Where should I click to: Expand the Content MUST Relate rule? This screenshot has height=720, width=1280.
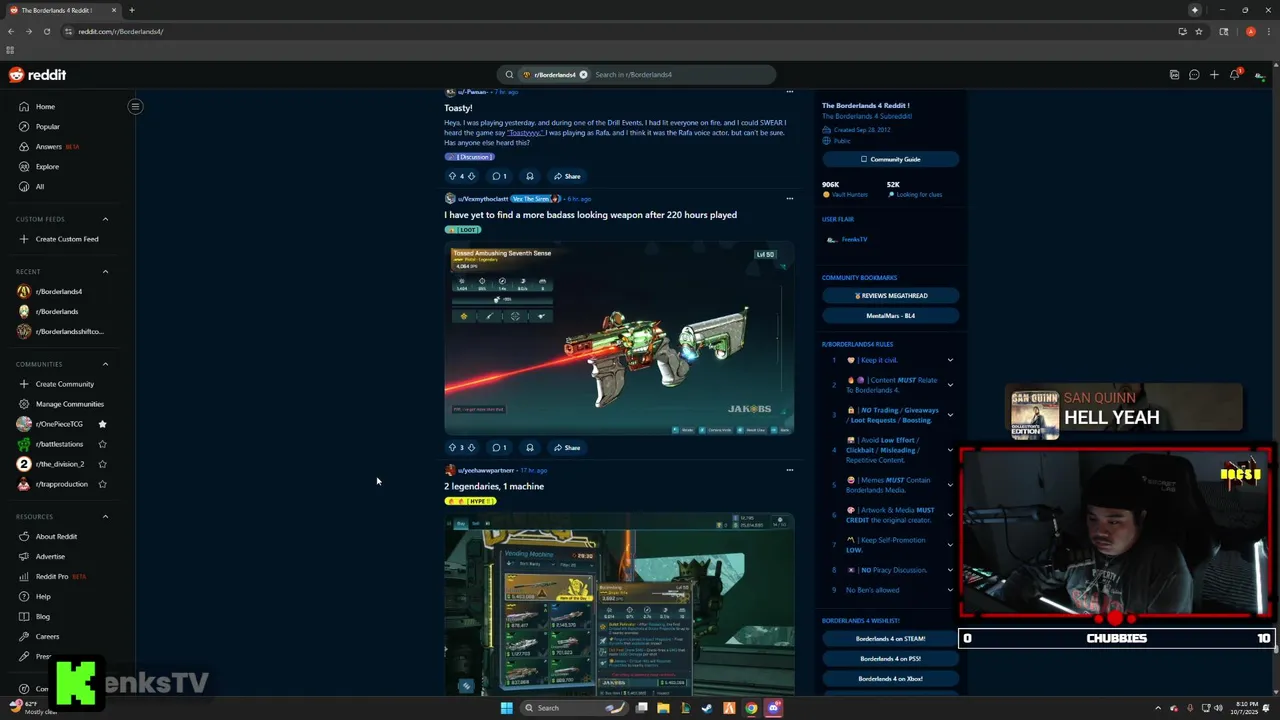(950, 385)
